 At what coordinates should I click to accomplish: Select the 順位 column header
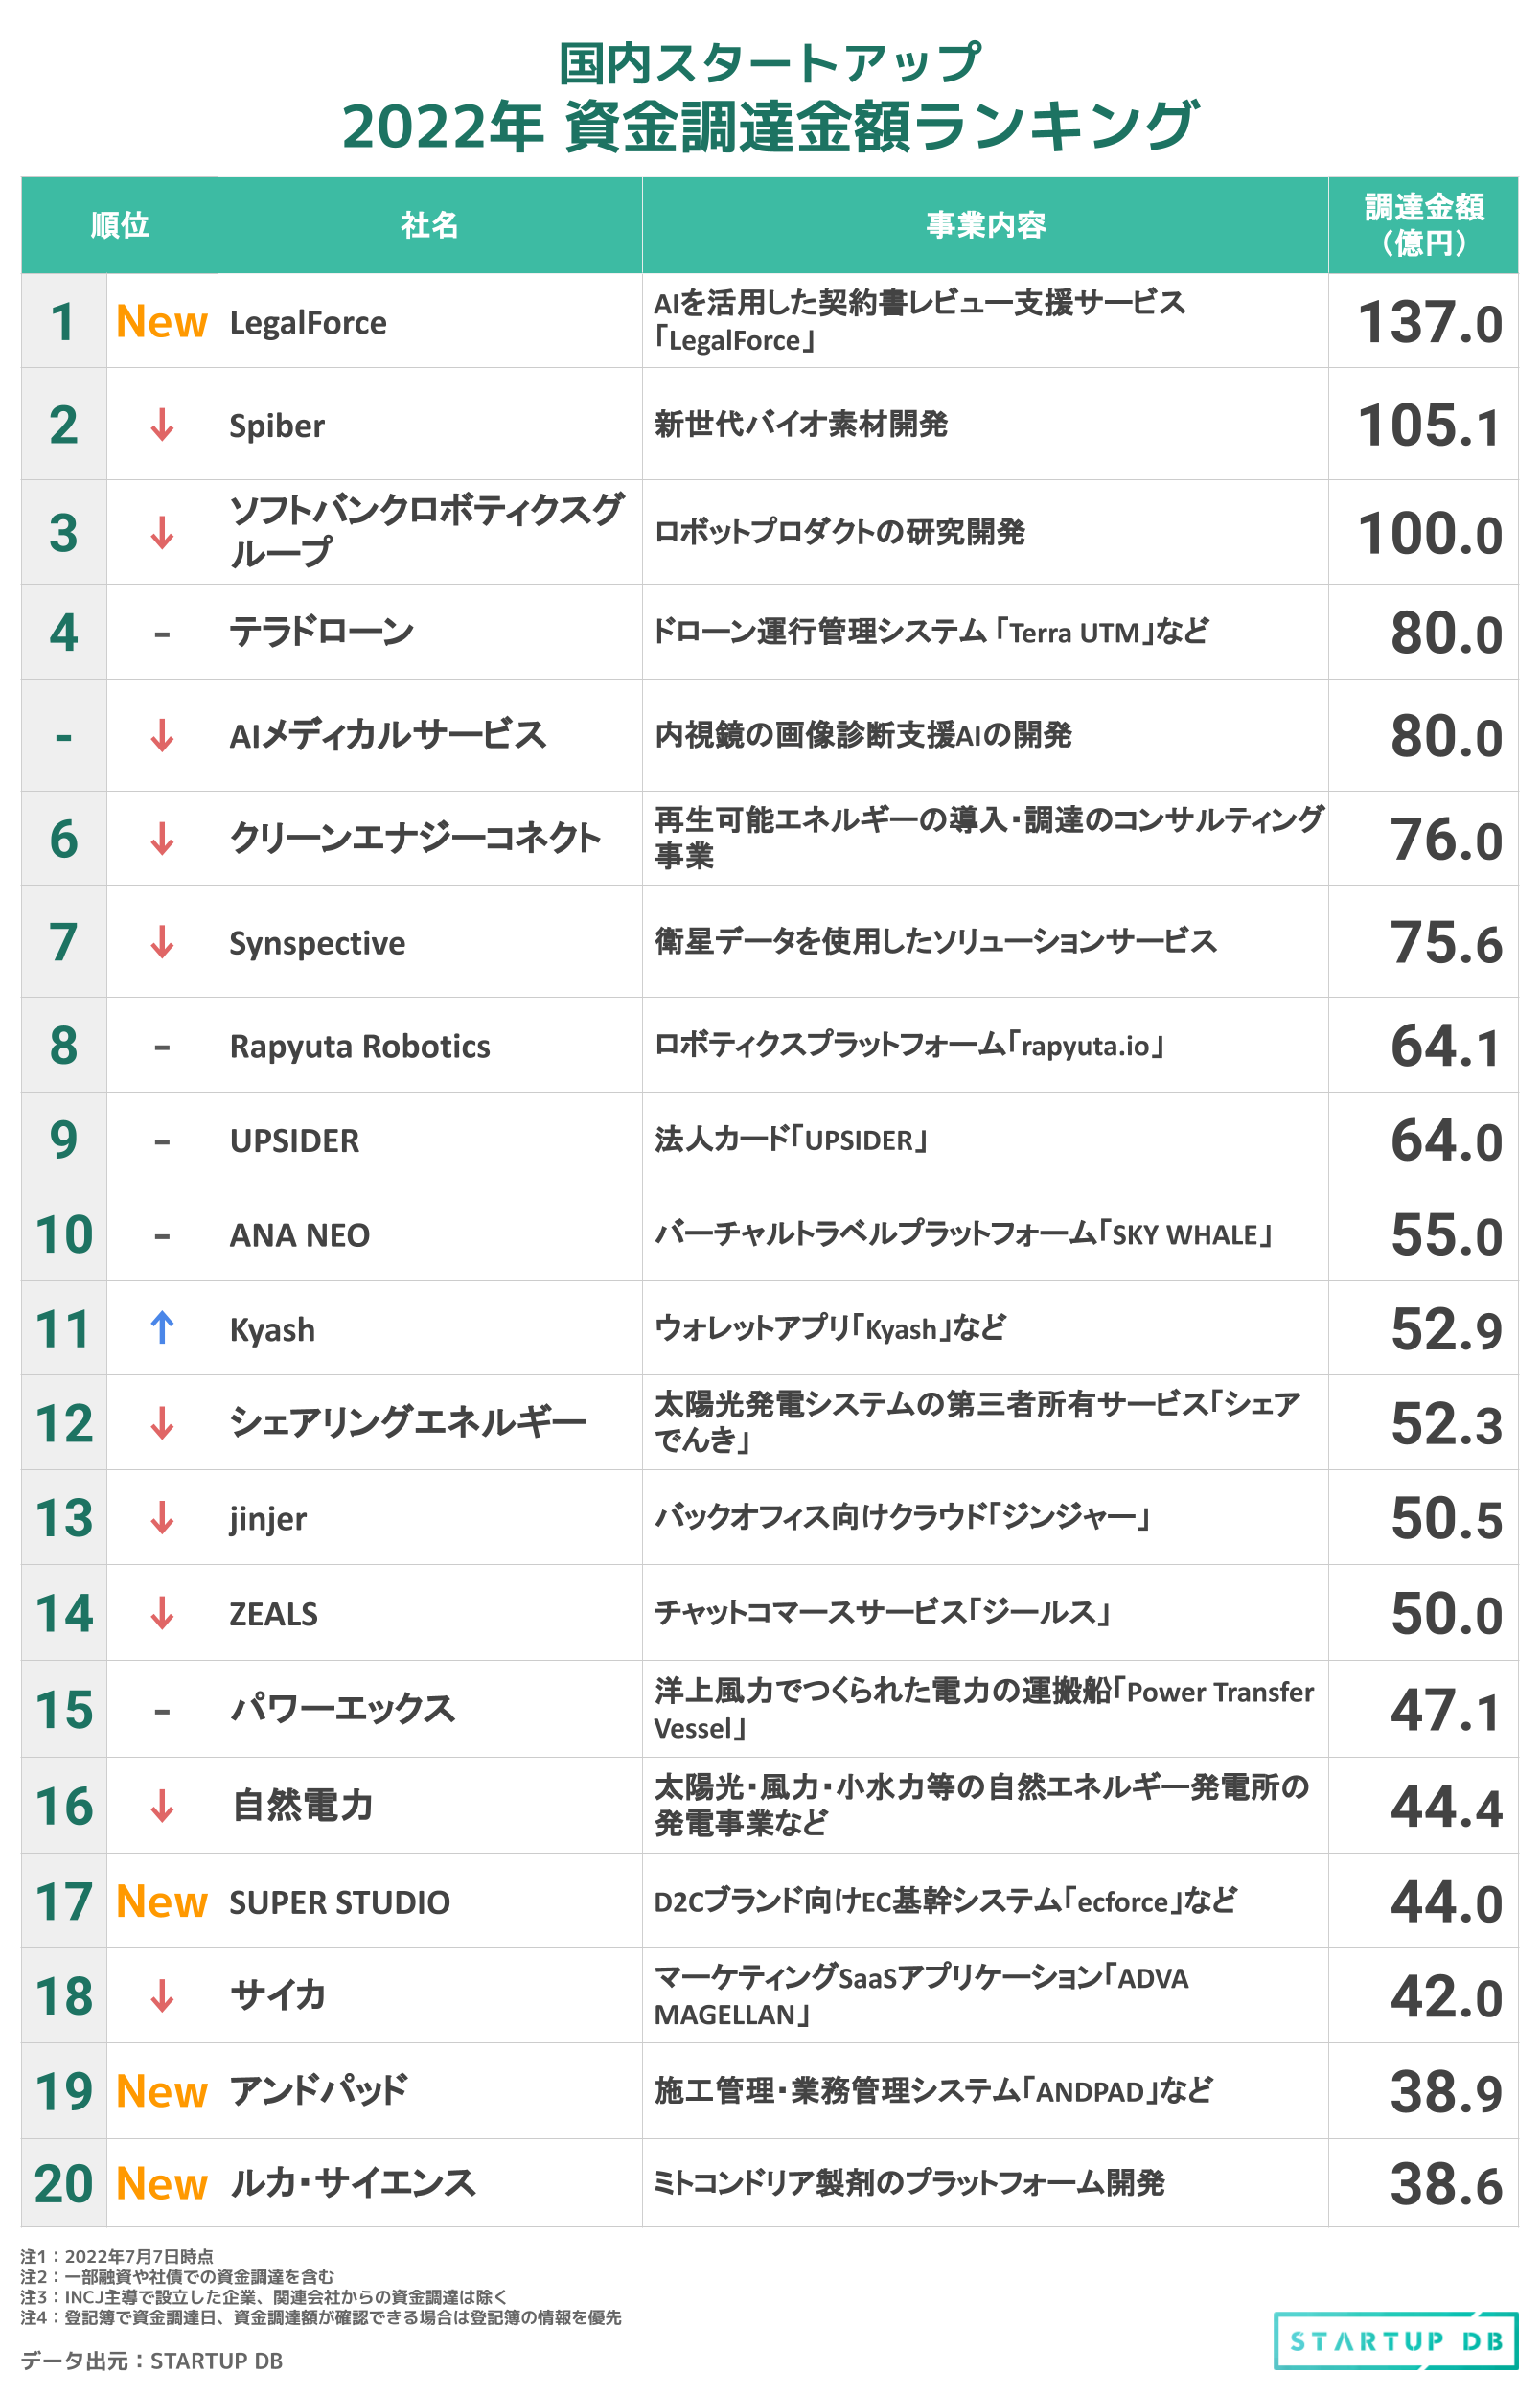(x=120, y=225)
